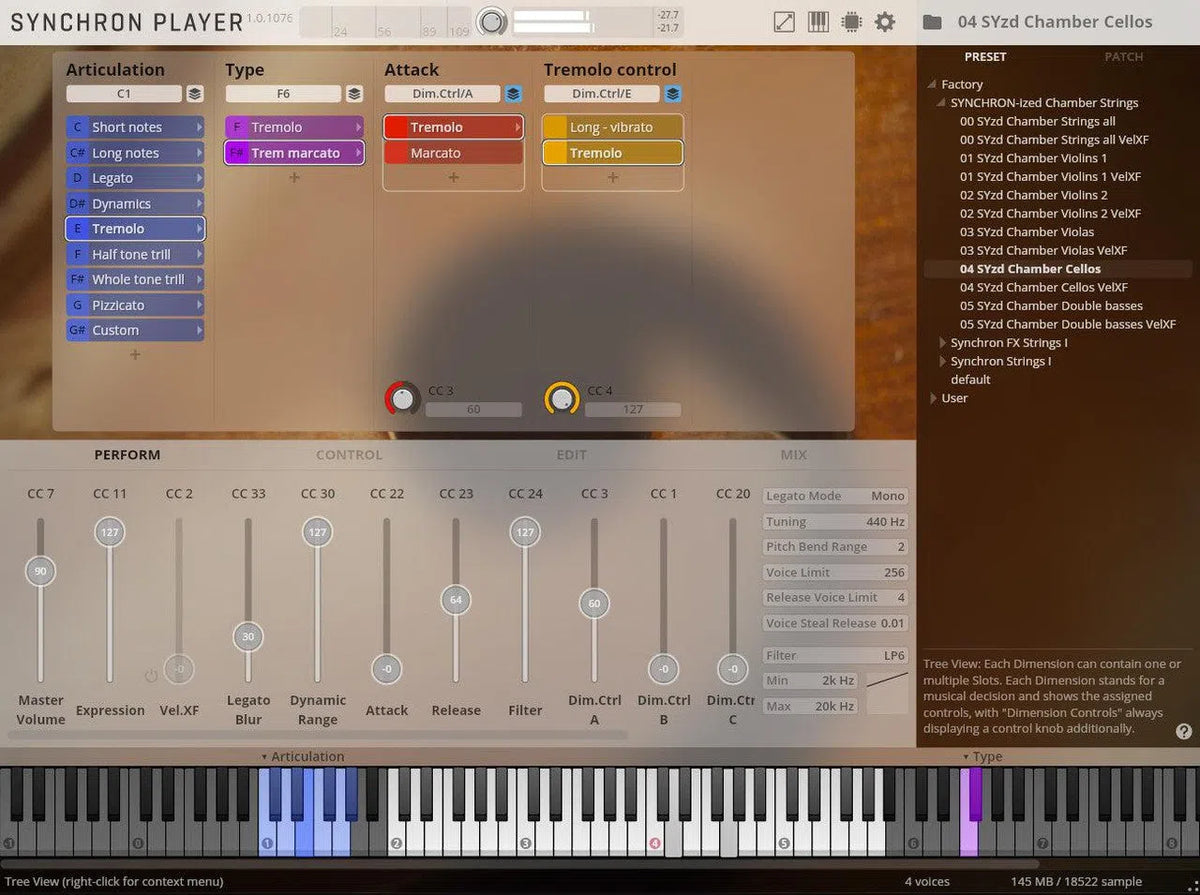Click the Tuning 440 Hz field
The height and width of the screenshot is (895, 1200).
pyautogui.click(x=835, y=522)
